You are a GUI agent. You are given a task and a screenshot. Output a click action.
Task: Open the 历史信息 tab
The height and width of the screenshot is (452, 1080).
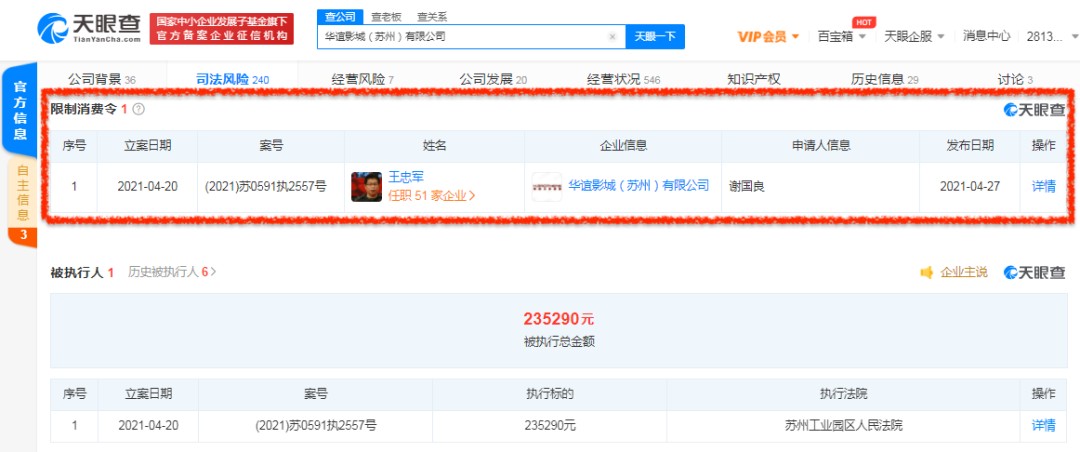pyautogui.click(x=884, y=80)
